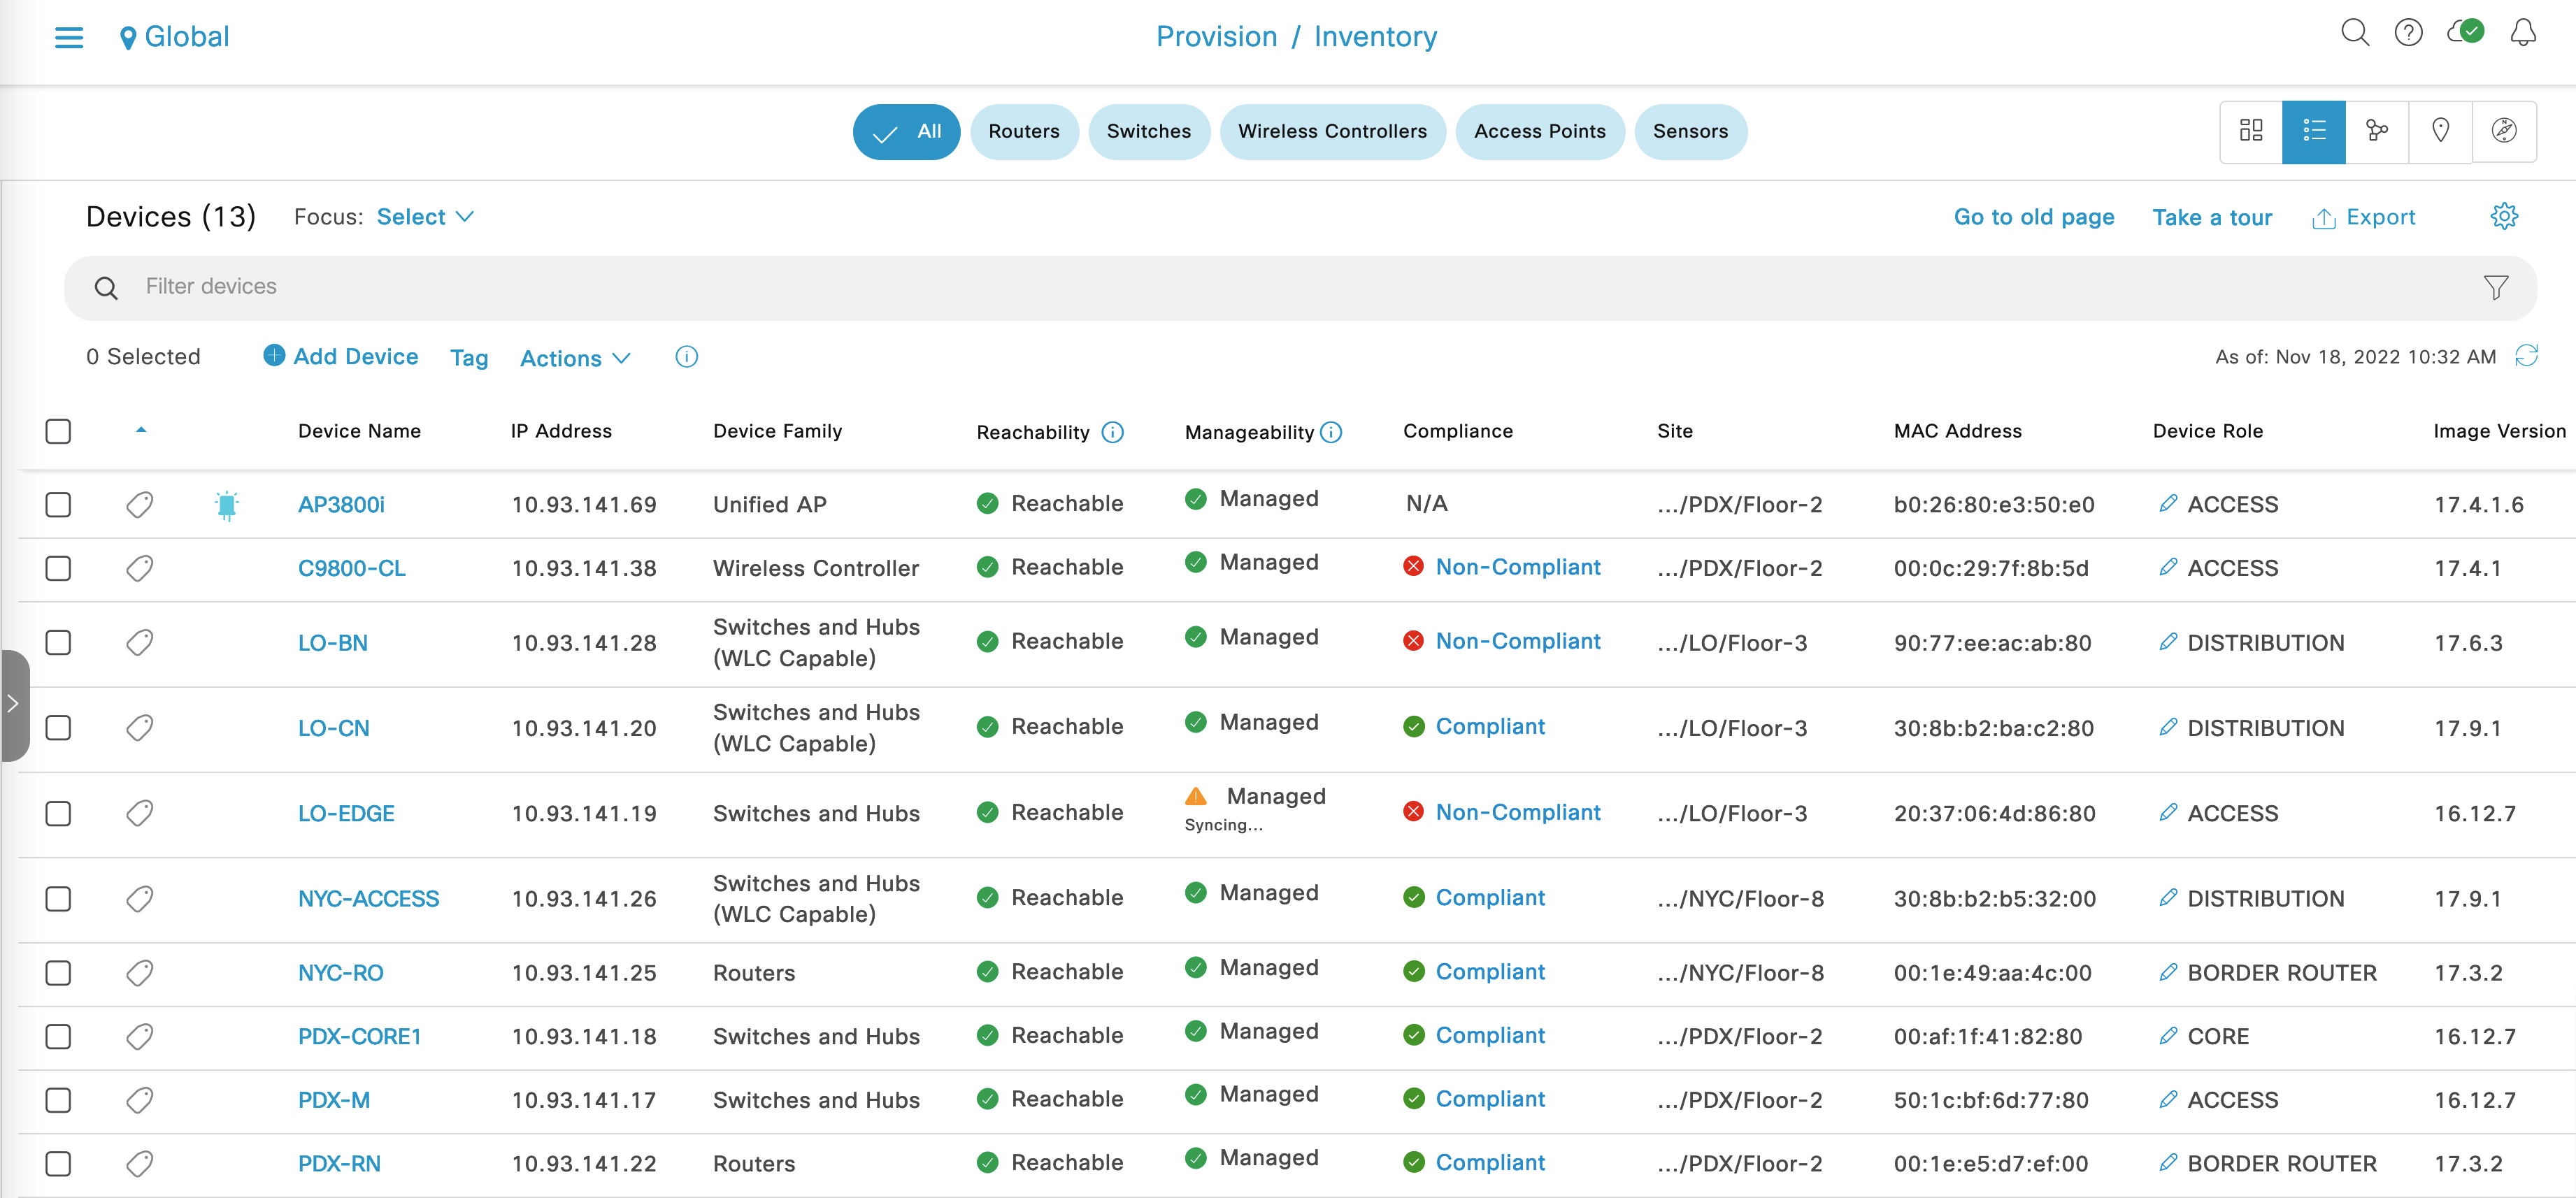Refresh the inventory table
Screen dimensions: 2576x1198
coord(2526,356)
